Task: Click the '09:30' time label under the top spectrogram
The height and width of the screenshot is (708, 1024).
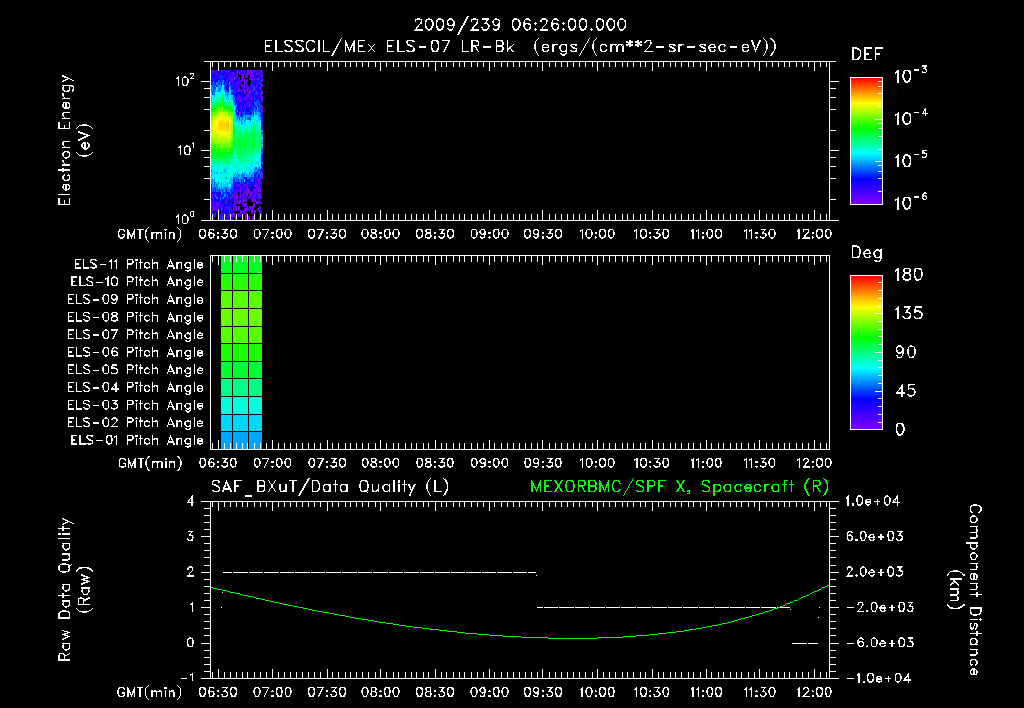Action: click(x=543, y=234)
